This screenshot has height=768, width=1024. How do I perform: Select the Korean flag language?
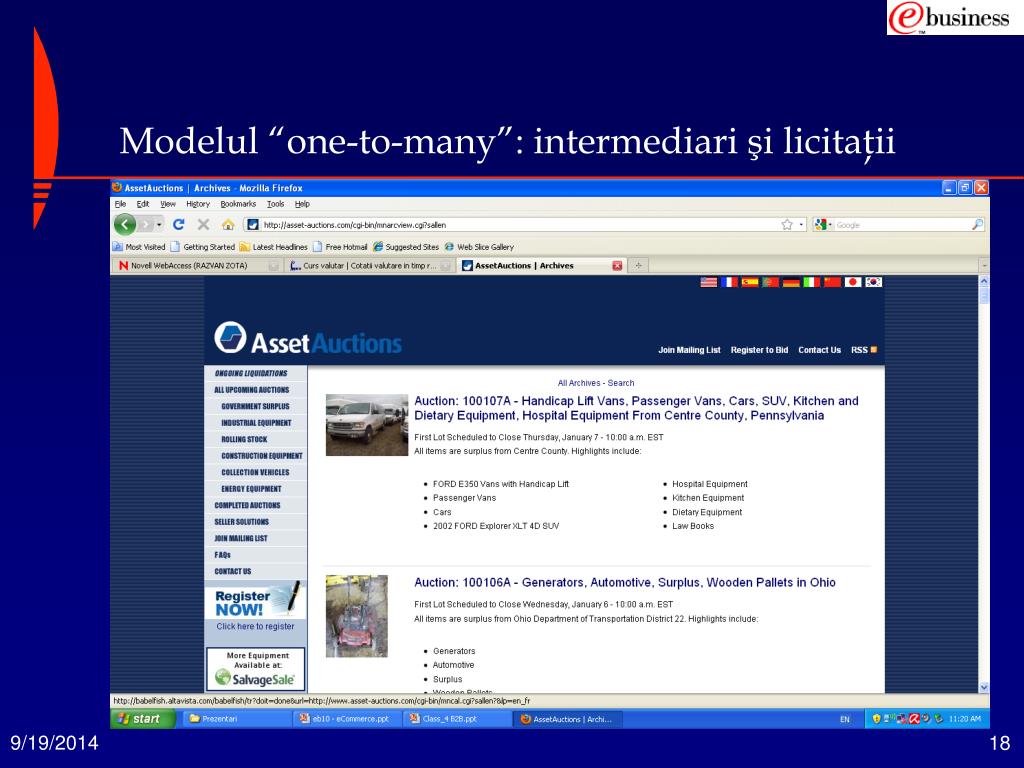pyautogui.click(x=874, y=282)
